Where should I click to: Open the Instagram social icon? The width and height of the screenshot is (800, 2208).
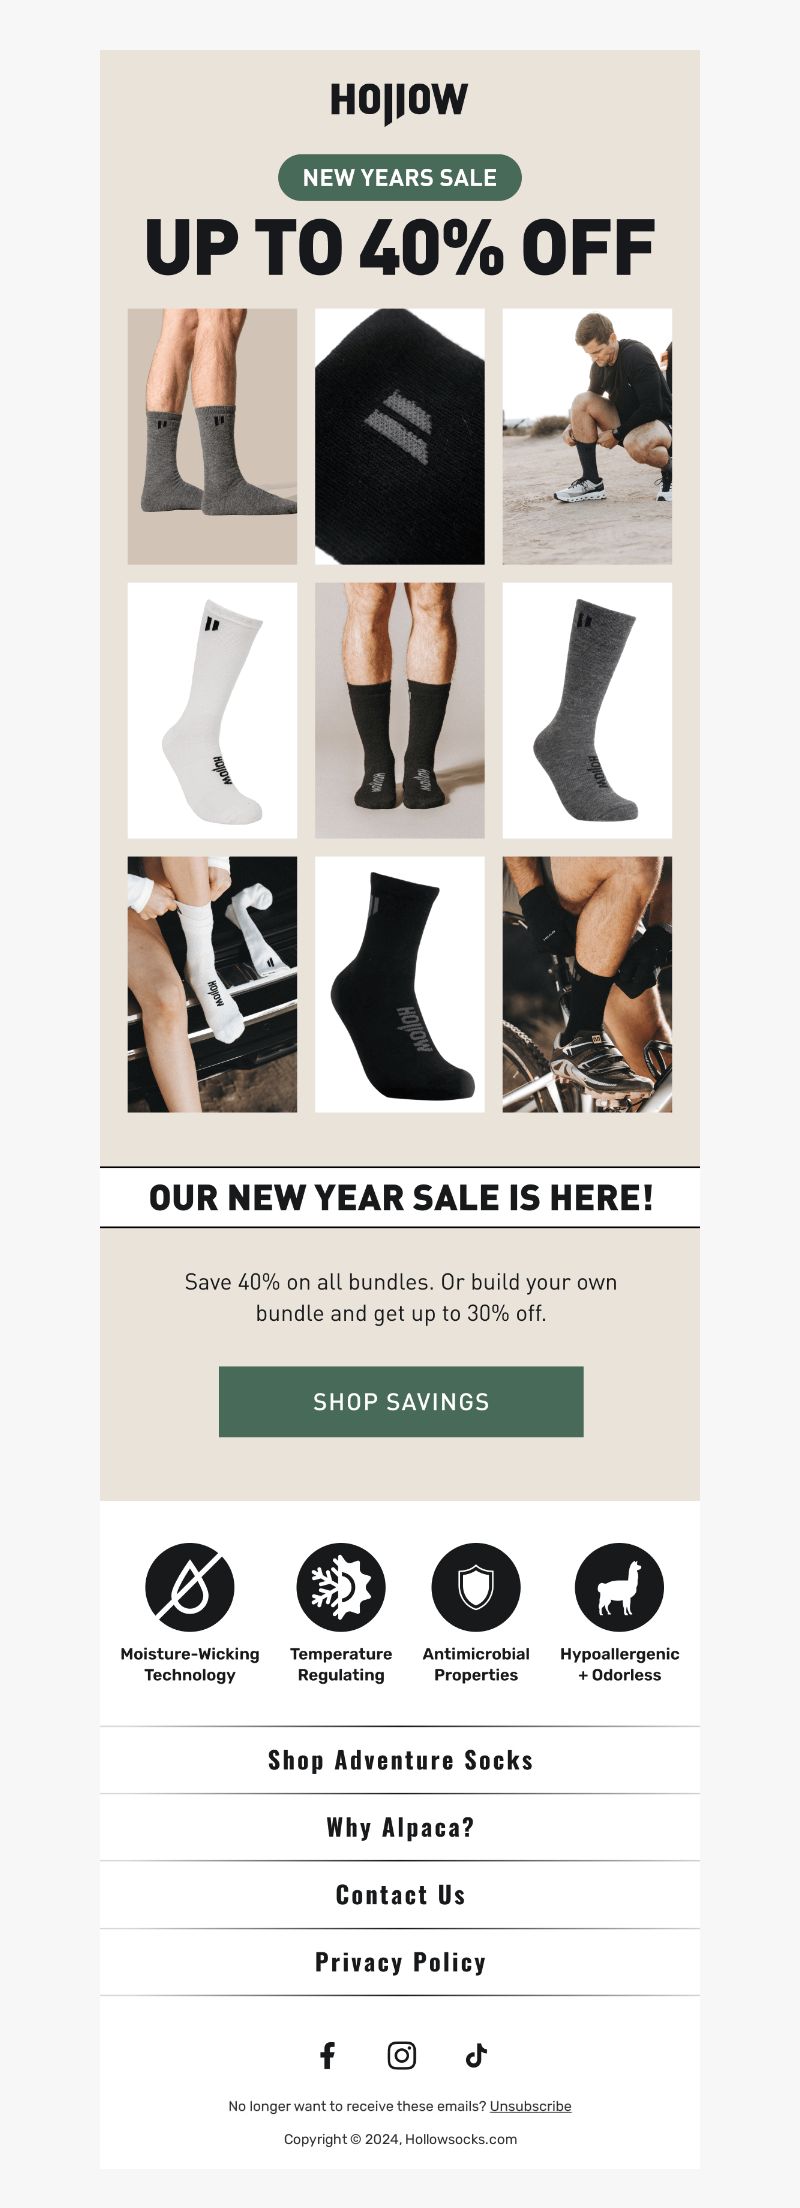tap(401, 2055)
